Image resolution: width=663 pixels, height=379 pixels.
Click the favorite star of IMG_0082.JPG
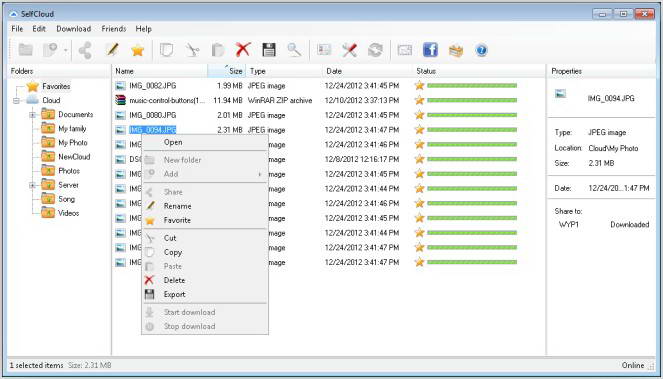419,85
